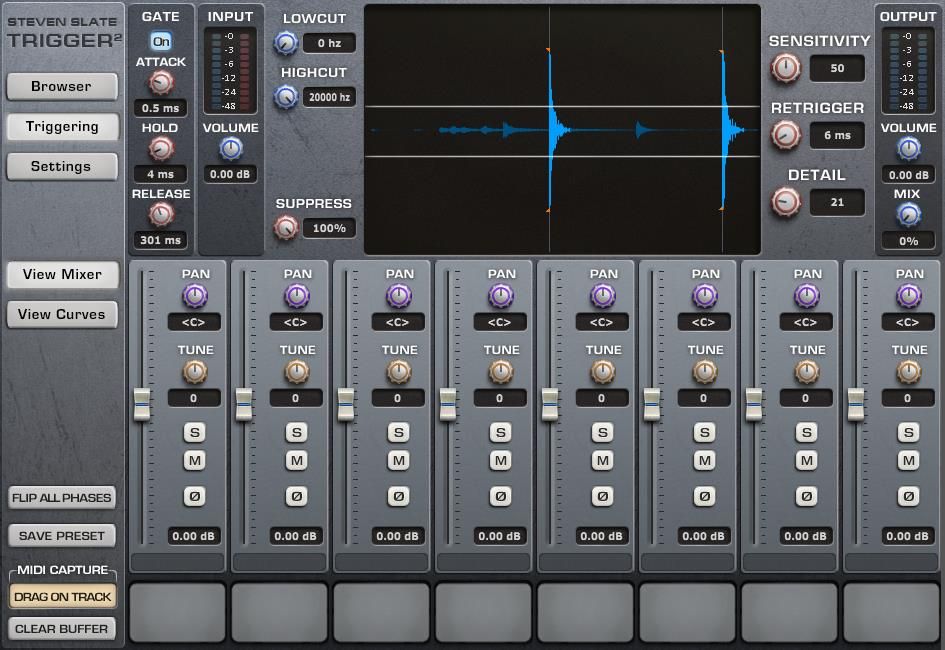Click the Detail knob

(786, 202)
